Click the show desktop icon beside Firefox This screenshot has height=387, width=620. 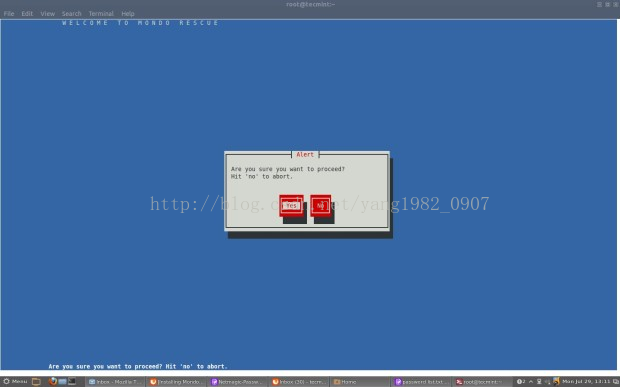62,381
